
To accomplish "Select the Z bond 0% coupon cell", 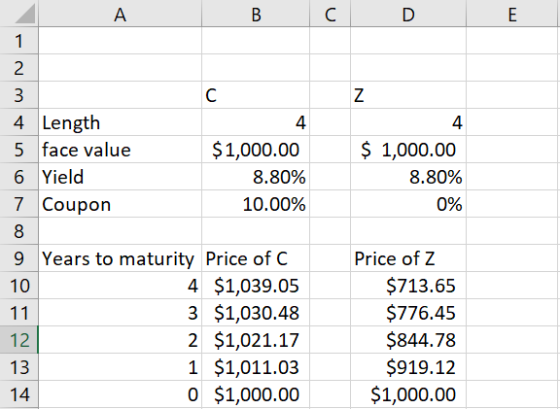I will tap(408, 204).
